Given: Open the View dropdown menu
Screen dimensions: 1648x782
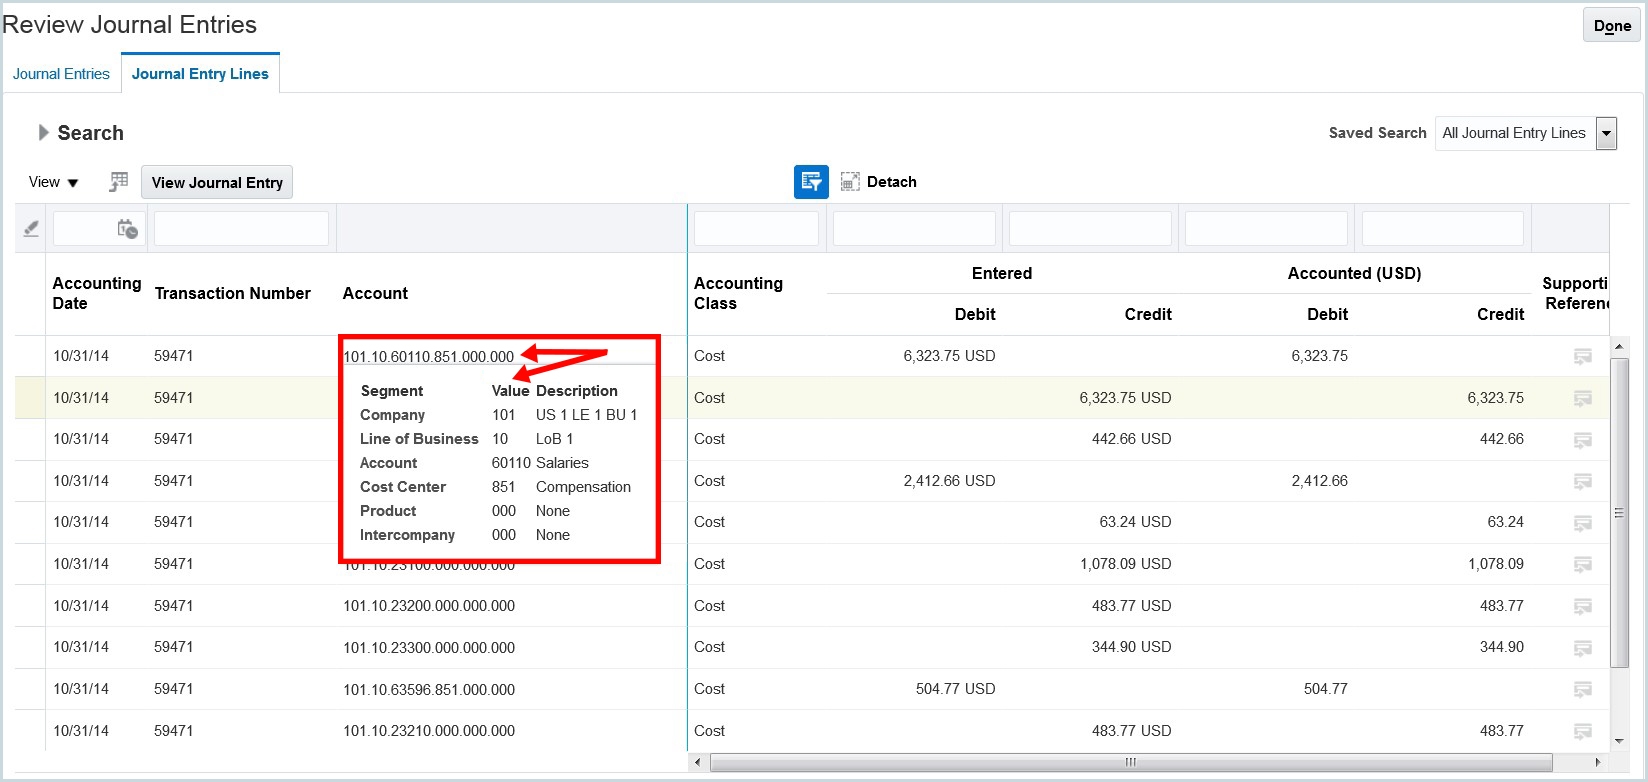Looking at the screenshot, I should pyautogui.click(x=53, y=182).
